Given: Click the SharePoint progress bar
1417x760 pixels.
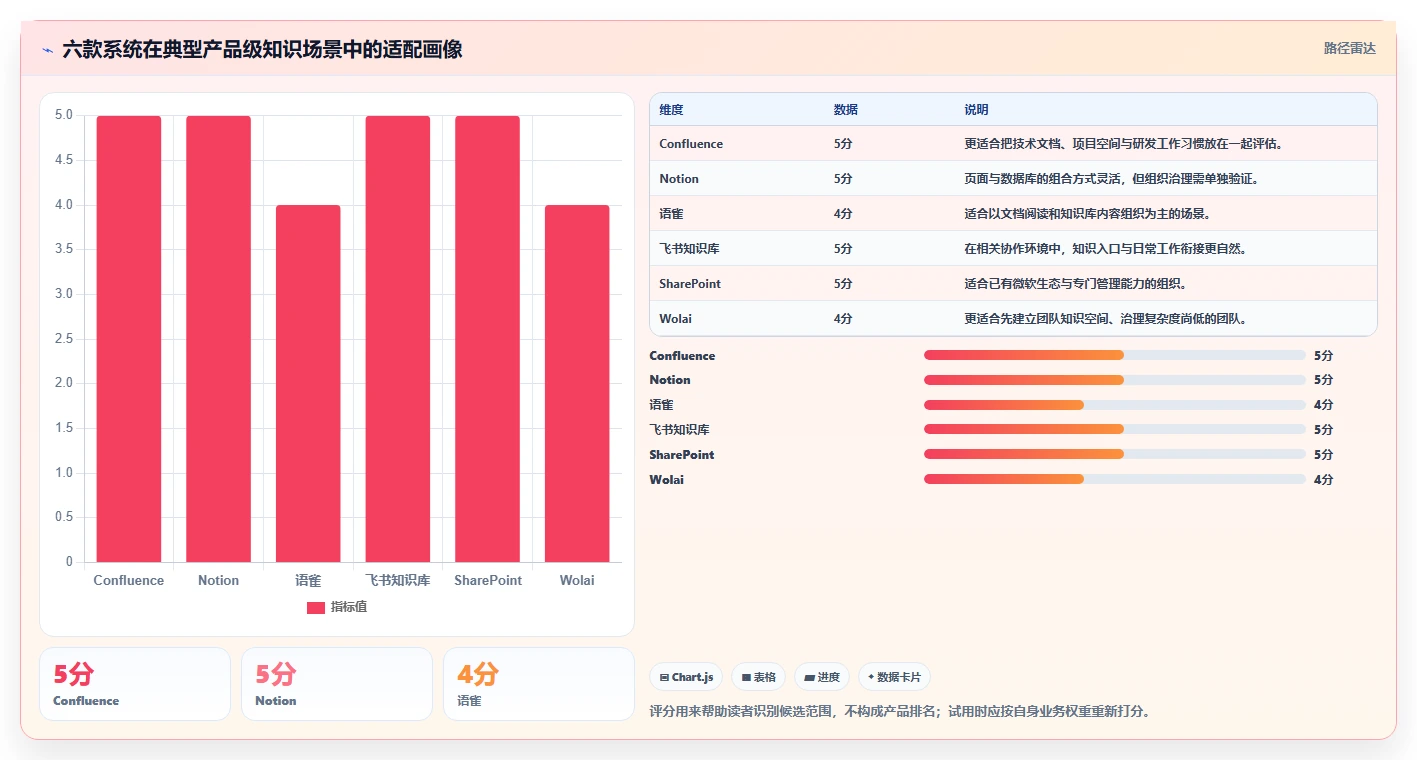Looking at the screenshot, I should (1115, 454).
